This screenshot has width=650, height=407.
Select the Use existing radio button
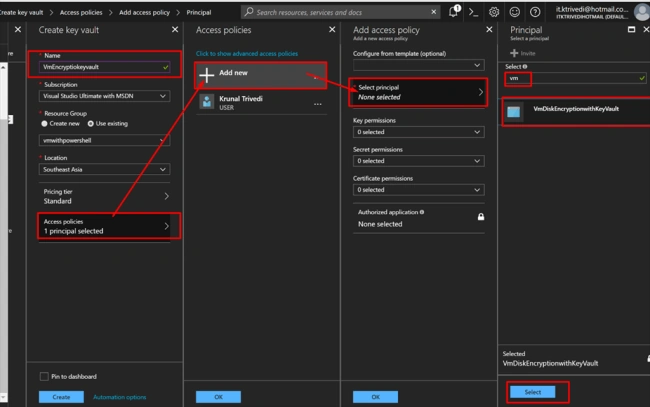click(x=90, y=124)
